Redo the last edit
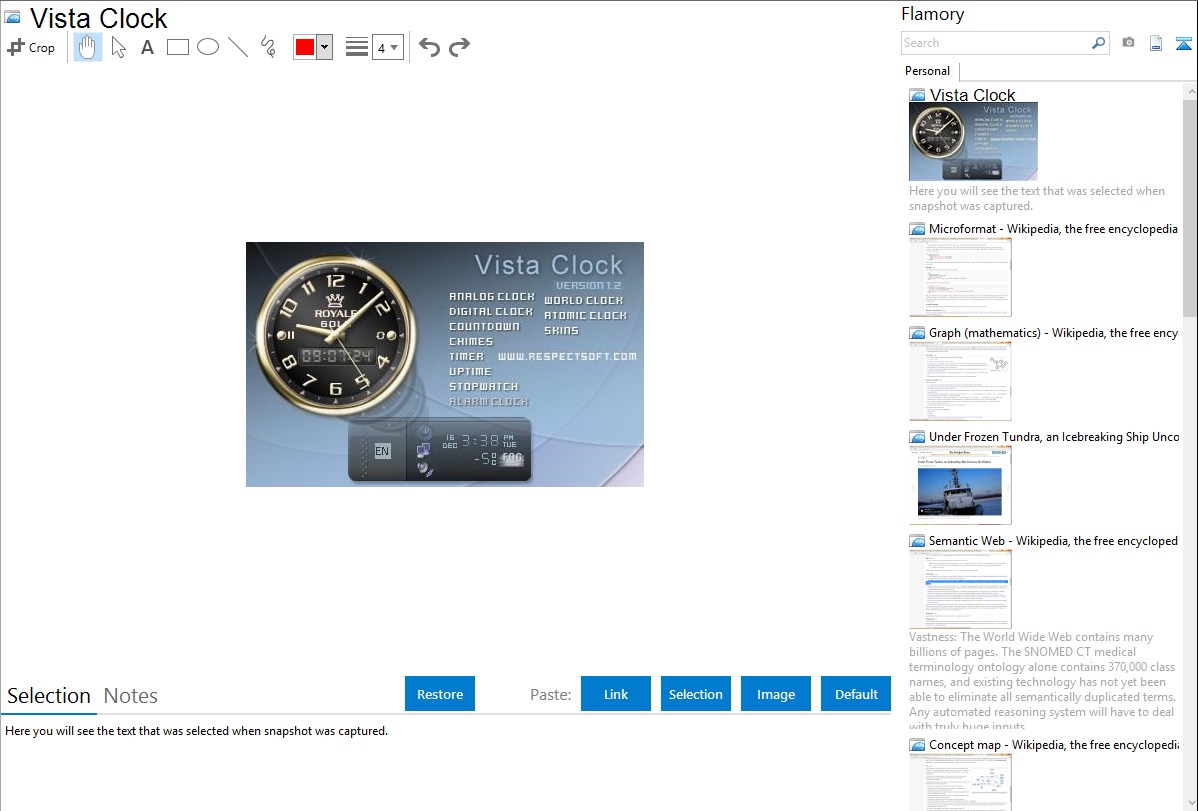The height and width of the screenshot is (811, 1198). (459, 47)
